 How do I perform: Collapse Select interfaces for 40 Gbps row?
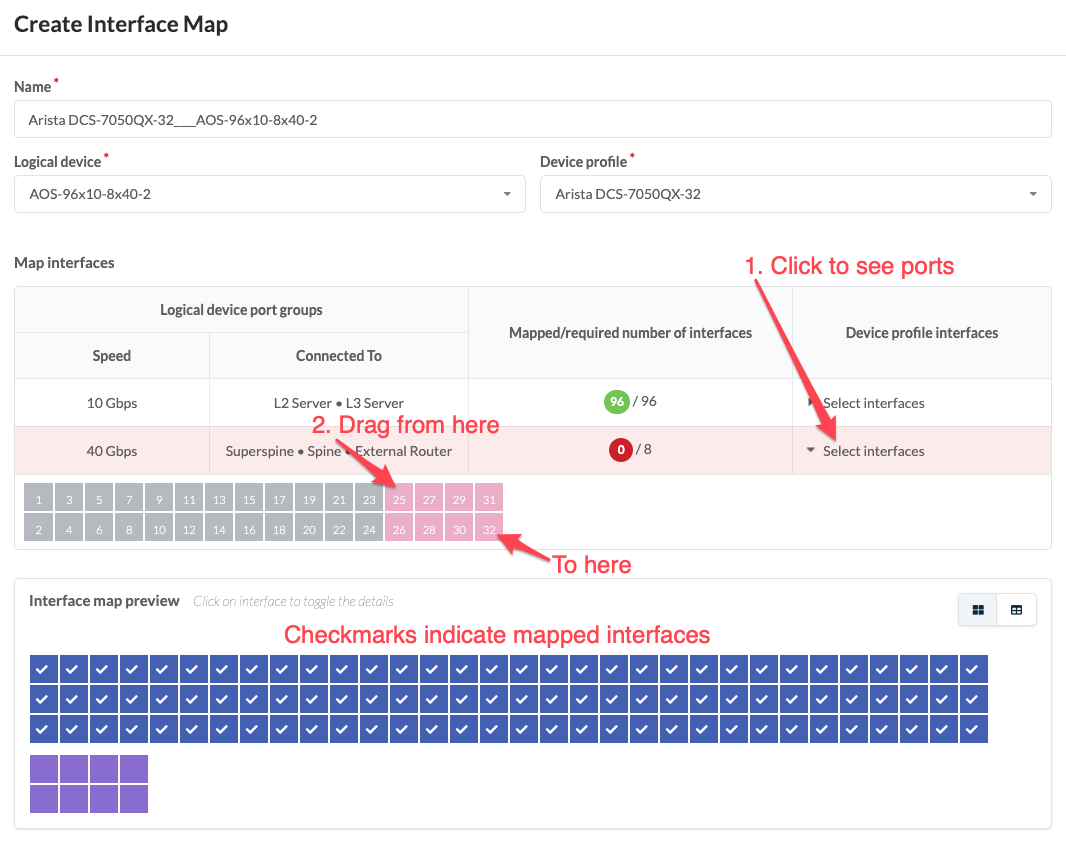pyautogui.click(x=866, y=451)
